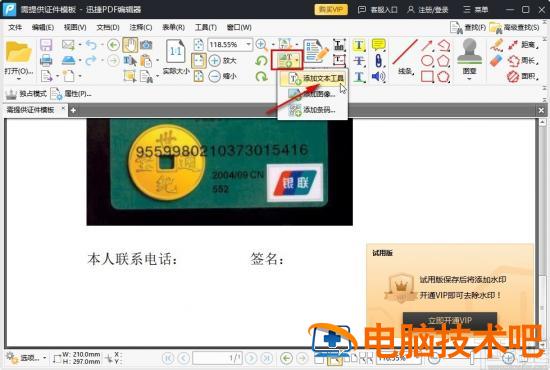Click the sound speaker annotation icon
The height and width of the screenshot is (370, 550).
coord(378,76)
